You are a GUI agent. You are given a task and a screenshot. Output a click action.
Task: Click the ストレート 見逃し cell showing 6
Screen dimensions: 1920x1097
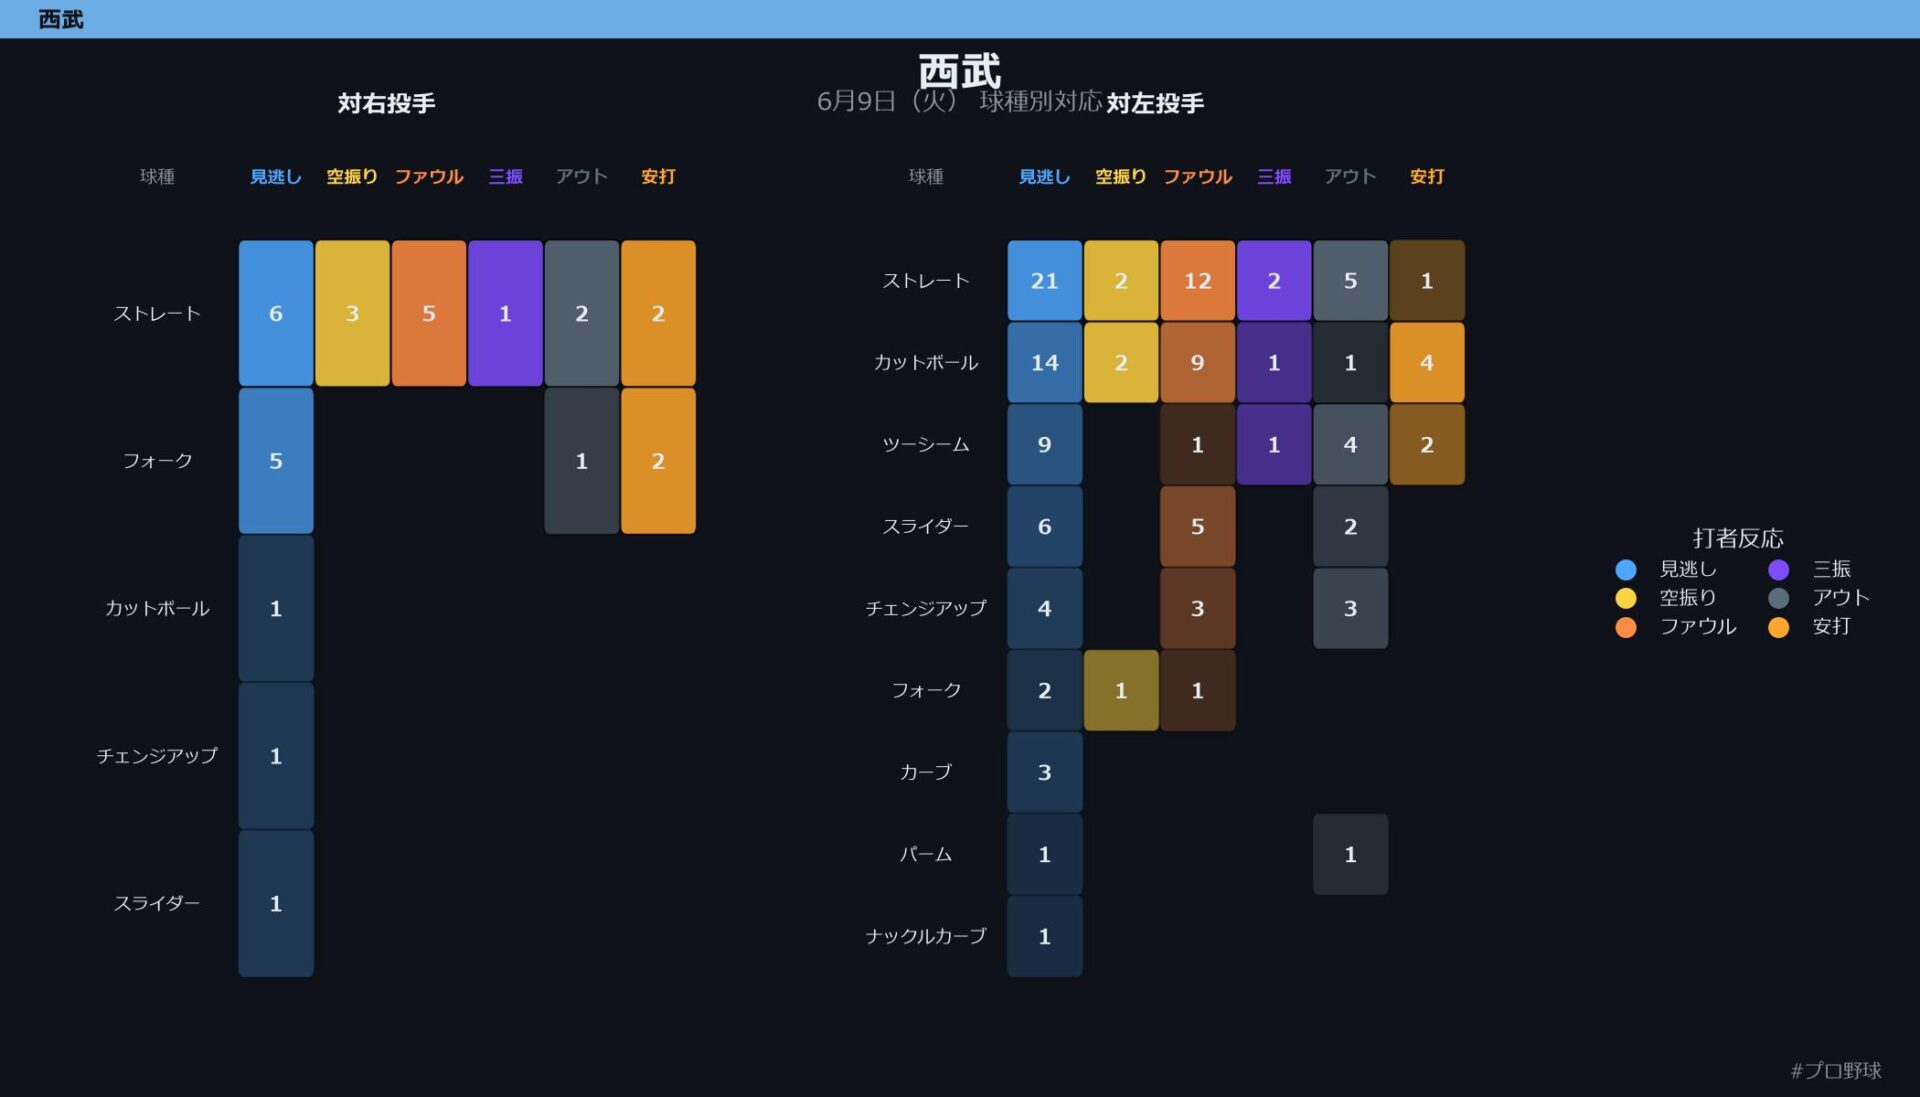point(276,313)
